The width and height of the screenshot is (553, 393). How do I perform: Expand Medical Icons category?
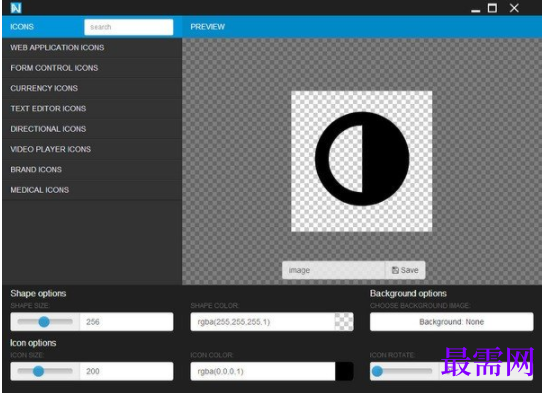[92, 190]
